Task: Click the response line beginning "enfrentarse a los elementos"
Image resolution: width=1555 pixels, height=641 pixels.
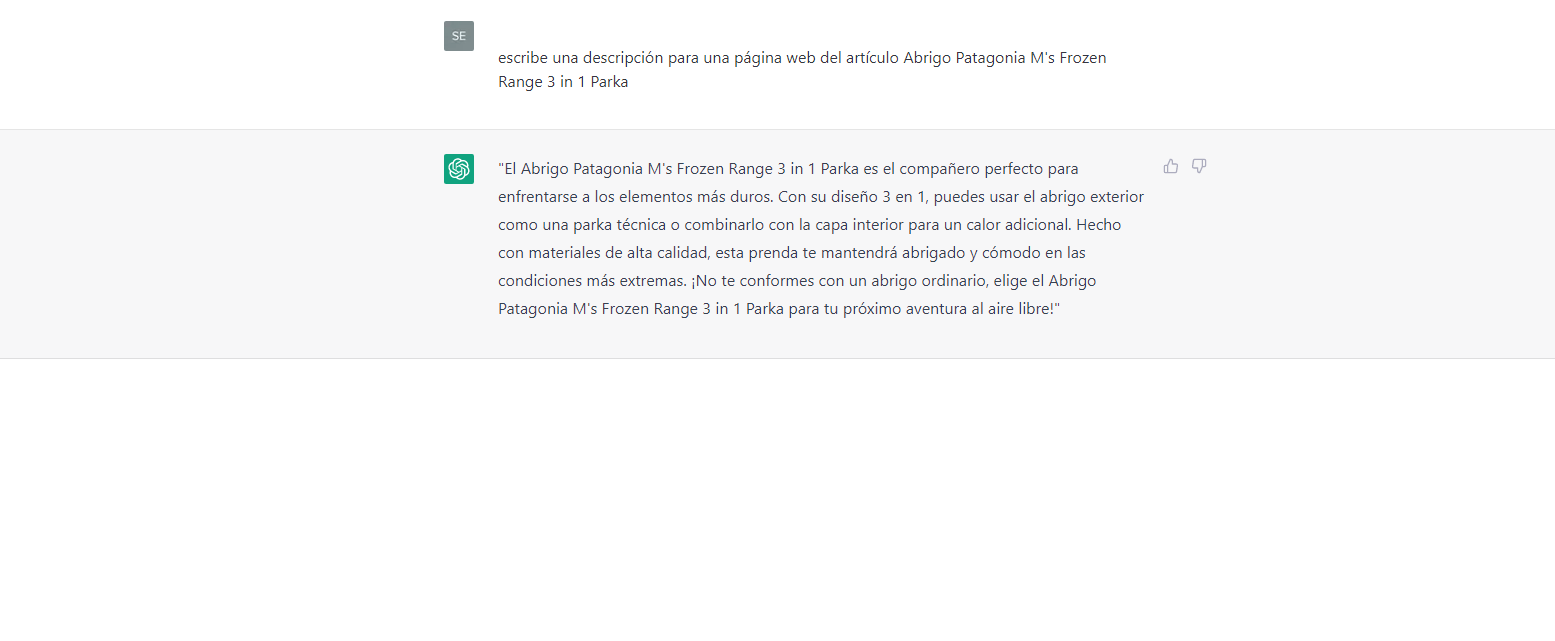Action: click(821, 196)
